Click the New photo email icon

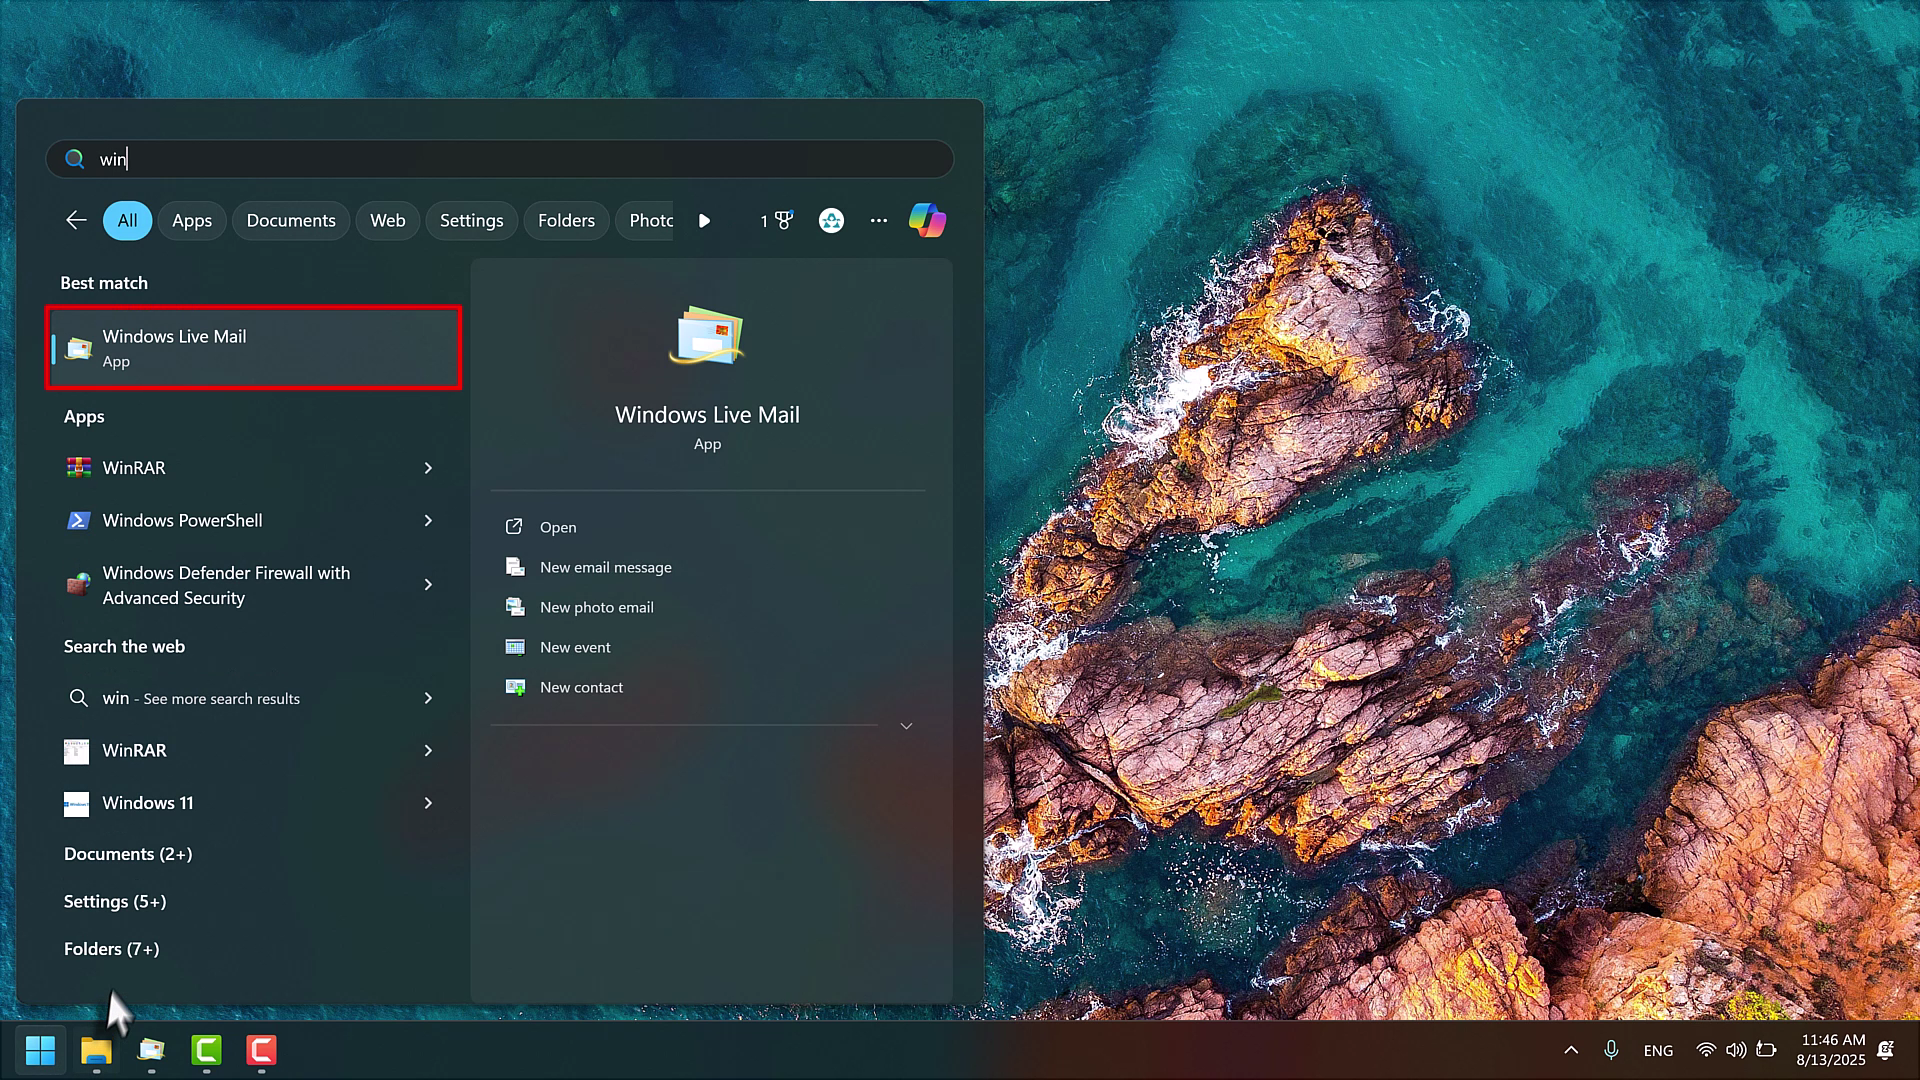pyautogui.click(x=515, y=607)
